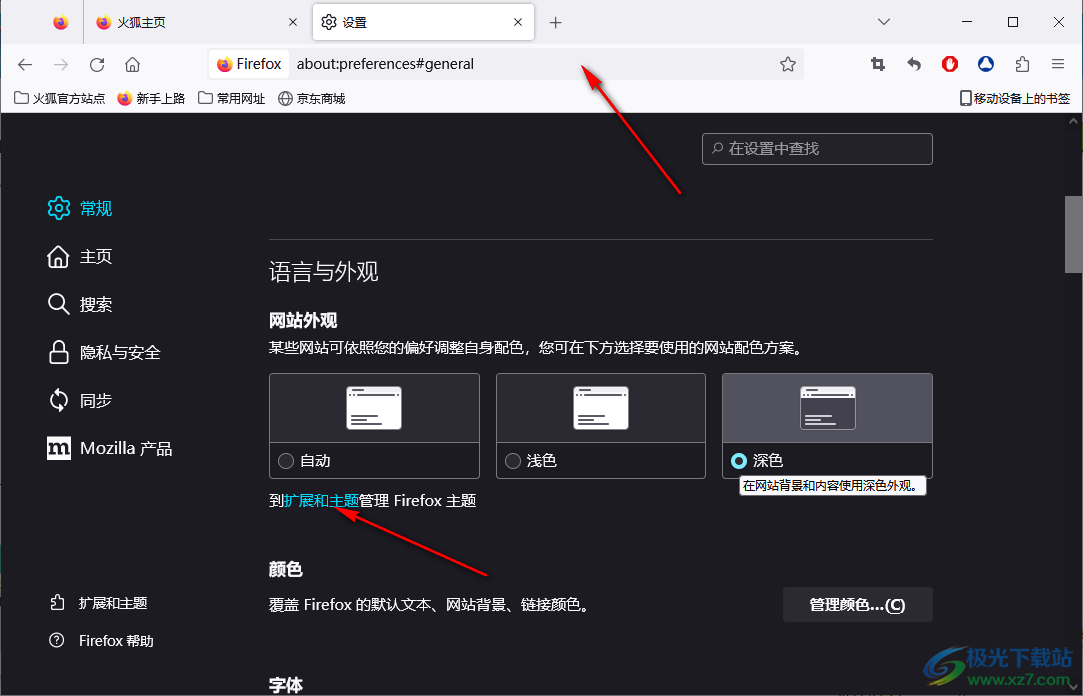Open Firefox 帮助 in the sidebar

pos(101,641)
